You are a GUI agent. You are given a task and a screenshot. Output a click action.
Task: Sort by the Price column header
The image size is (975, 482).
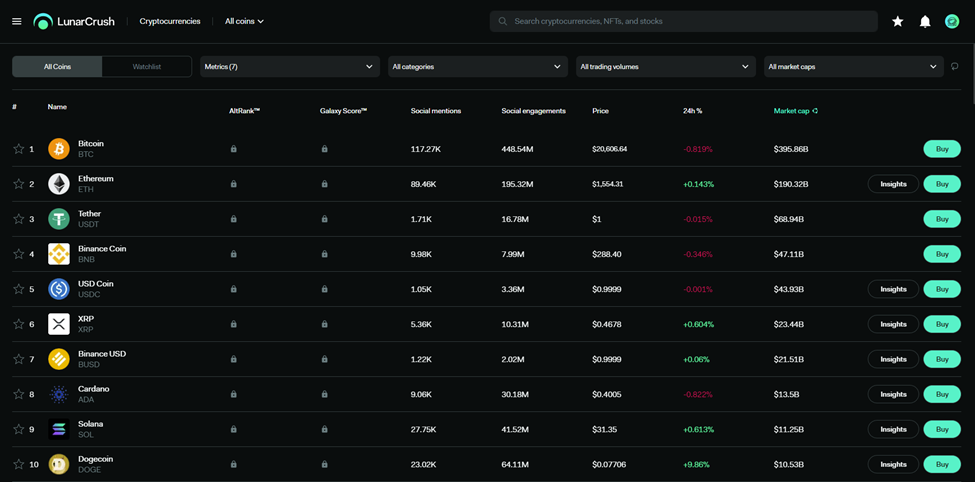tap(600, 111)
